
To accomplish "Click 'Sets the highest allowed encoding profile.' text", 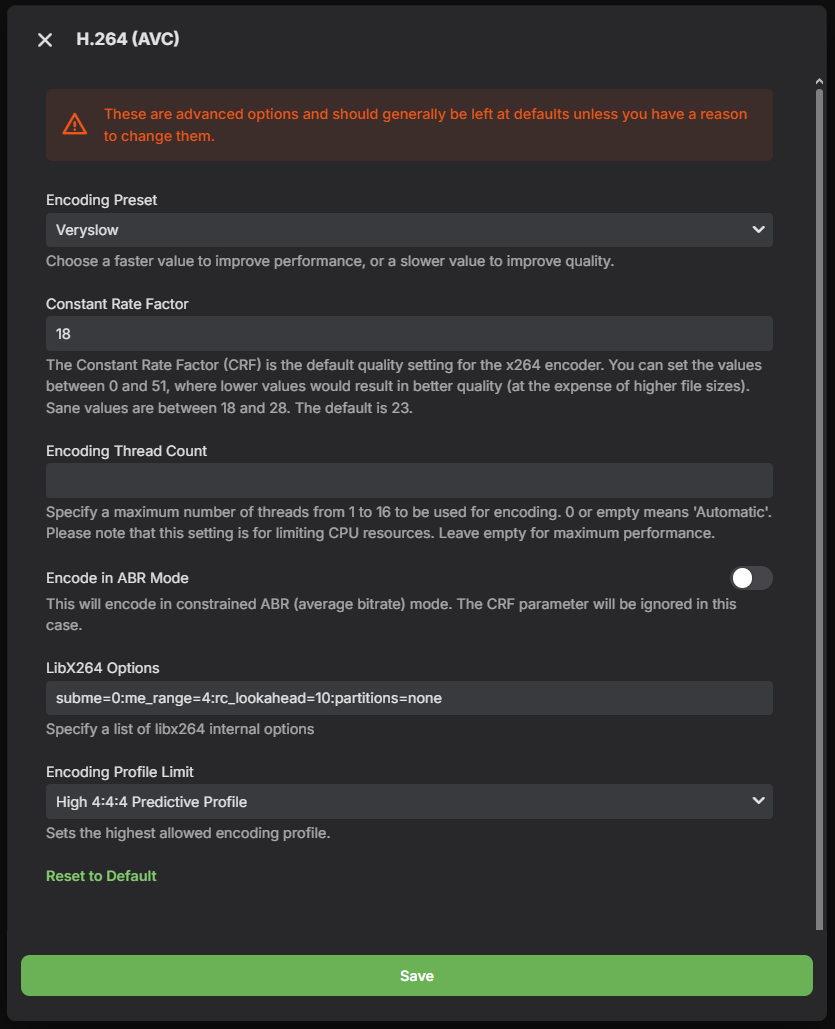I will point(188,833).
